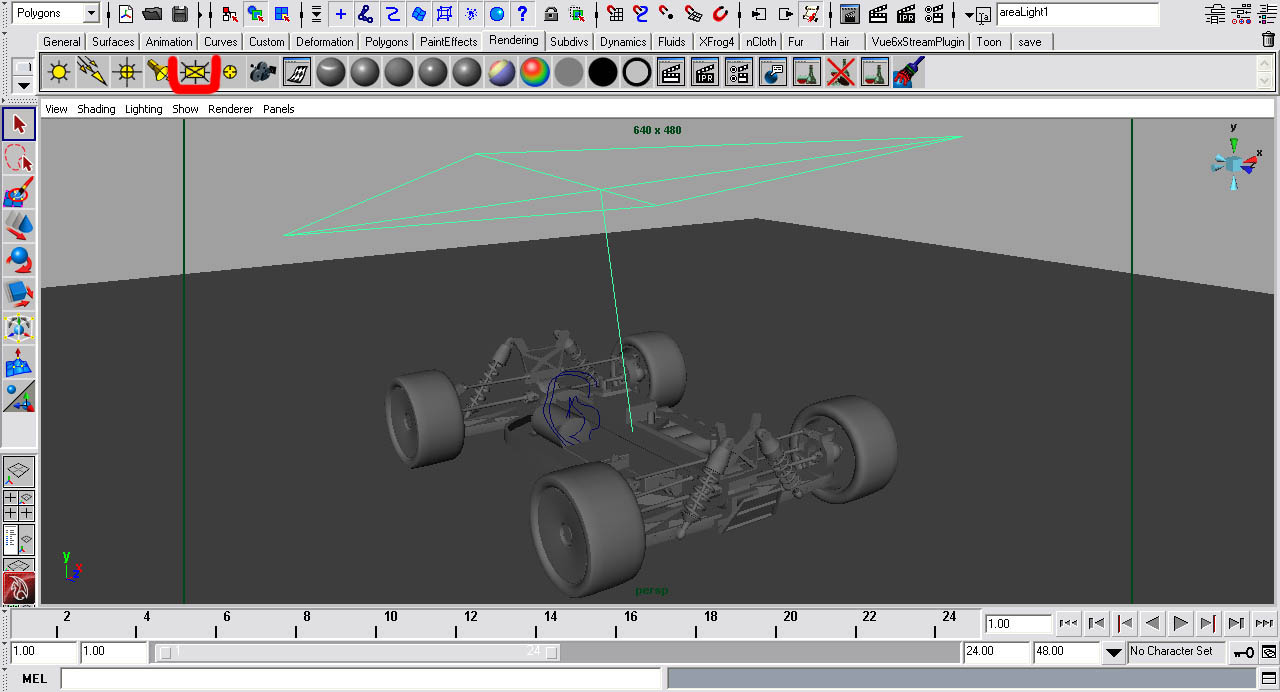Render the current frame from status line

coord(878,14)
